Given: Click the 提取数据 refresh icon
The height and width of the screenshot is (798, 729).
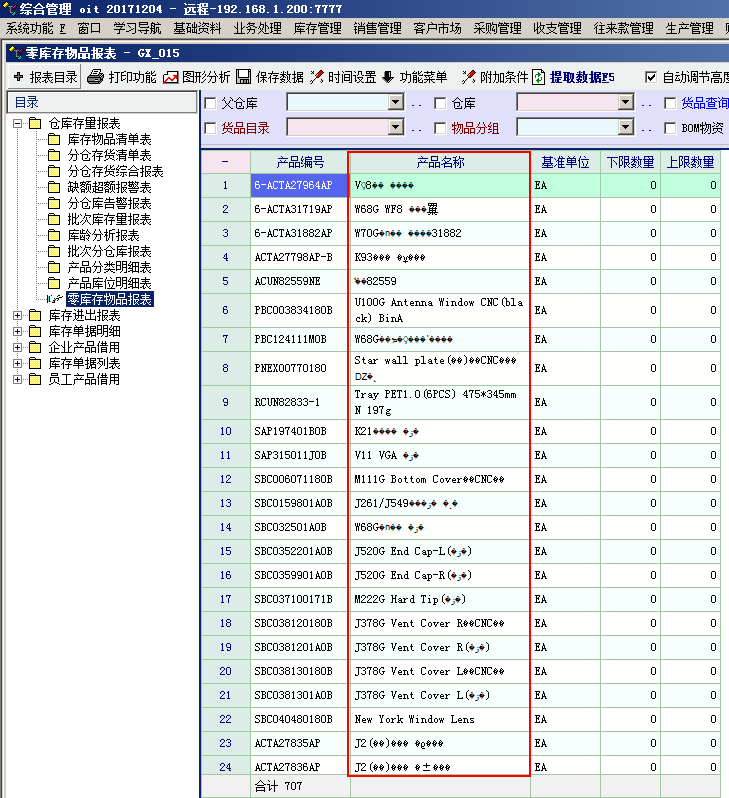Looking at the screenshot, I should click(539, 77).
